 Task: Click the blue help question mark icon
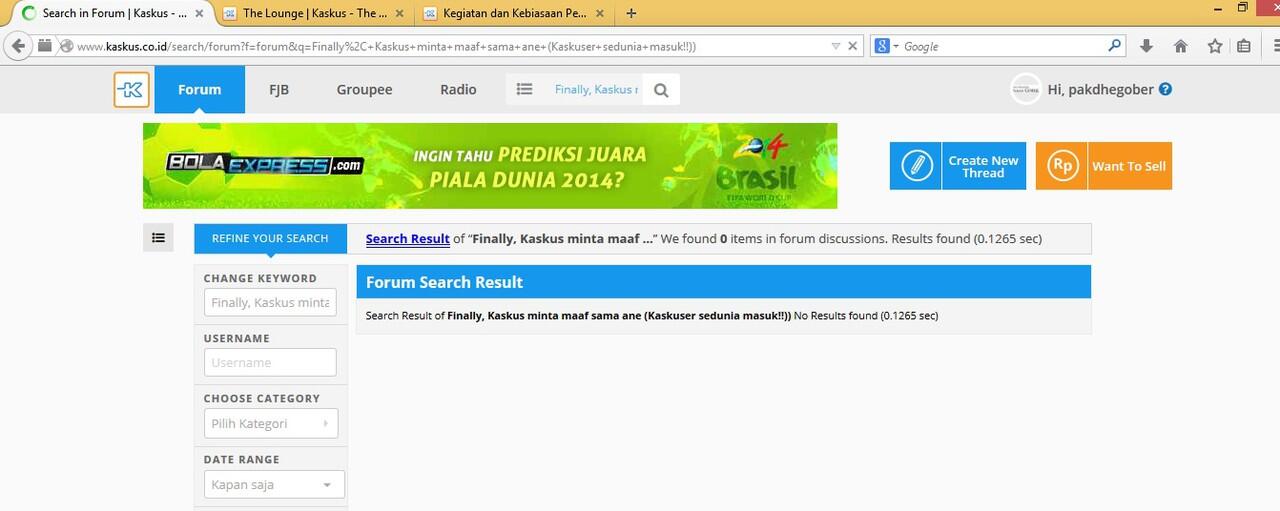pos(1165,89)
